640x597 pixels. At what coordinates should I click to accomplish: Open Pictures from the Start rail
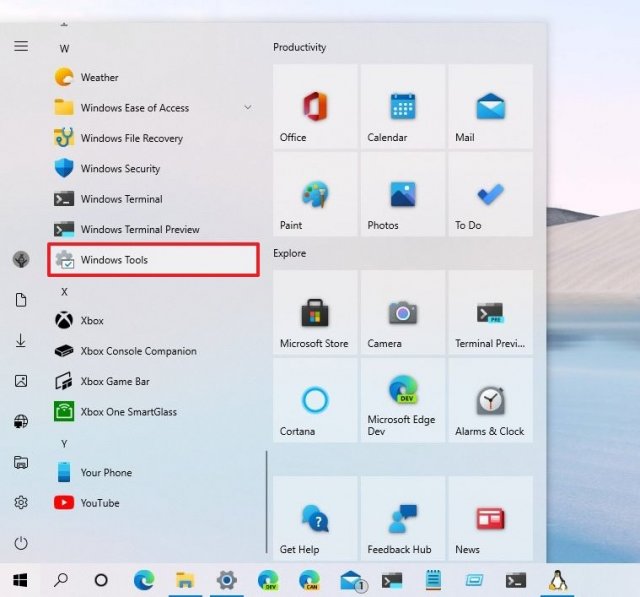point(21,381)
